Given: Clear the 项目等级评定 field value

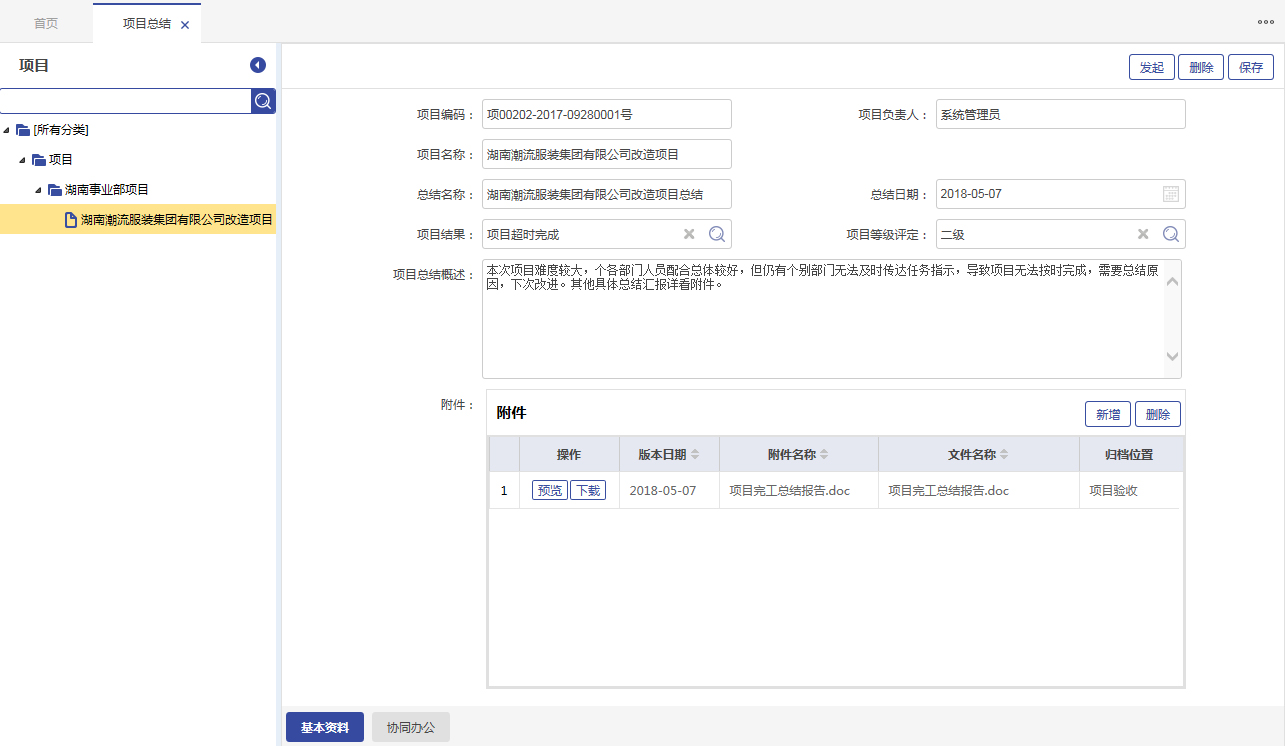Looking at the screenshot, I should [1143, 234].
